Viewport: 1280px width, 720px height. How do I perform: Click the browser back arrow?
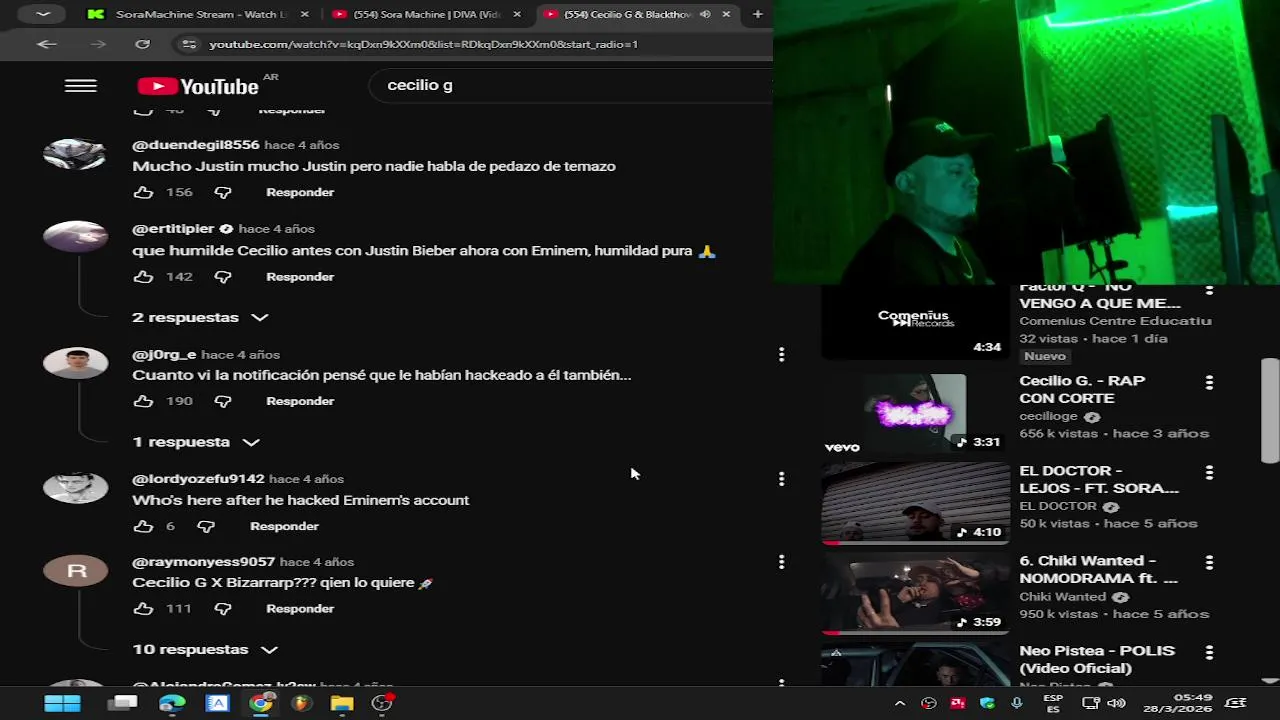[x=47, y=44]
